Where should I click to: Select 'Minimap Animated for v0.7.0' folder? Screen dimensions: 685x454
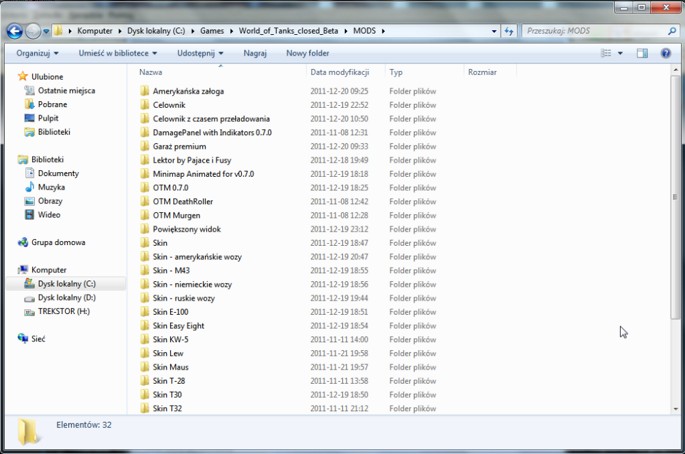coord(203,174)
